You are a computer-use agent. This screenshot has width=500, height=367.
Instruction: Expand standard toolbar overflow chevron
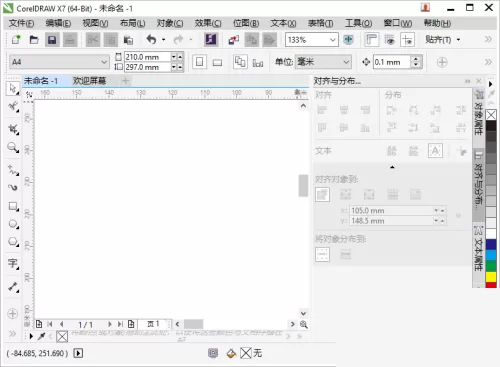488,39
